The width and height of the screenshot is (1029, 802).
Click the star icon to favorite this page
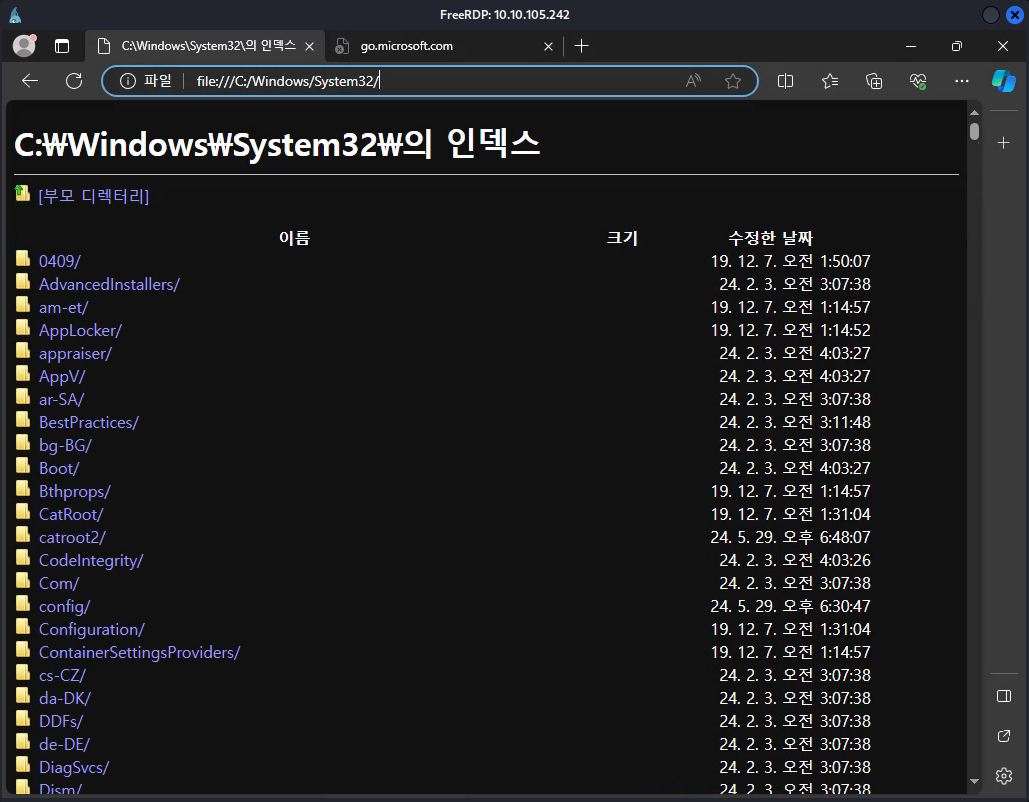click(x=733, y=81)
